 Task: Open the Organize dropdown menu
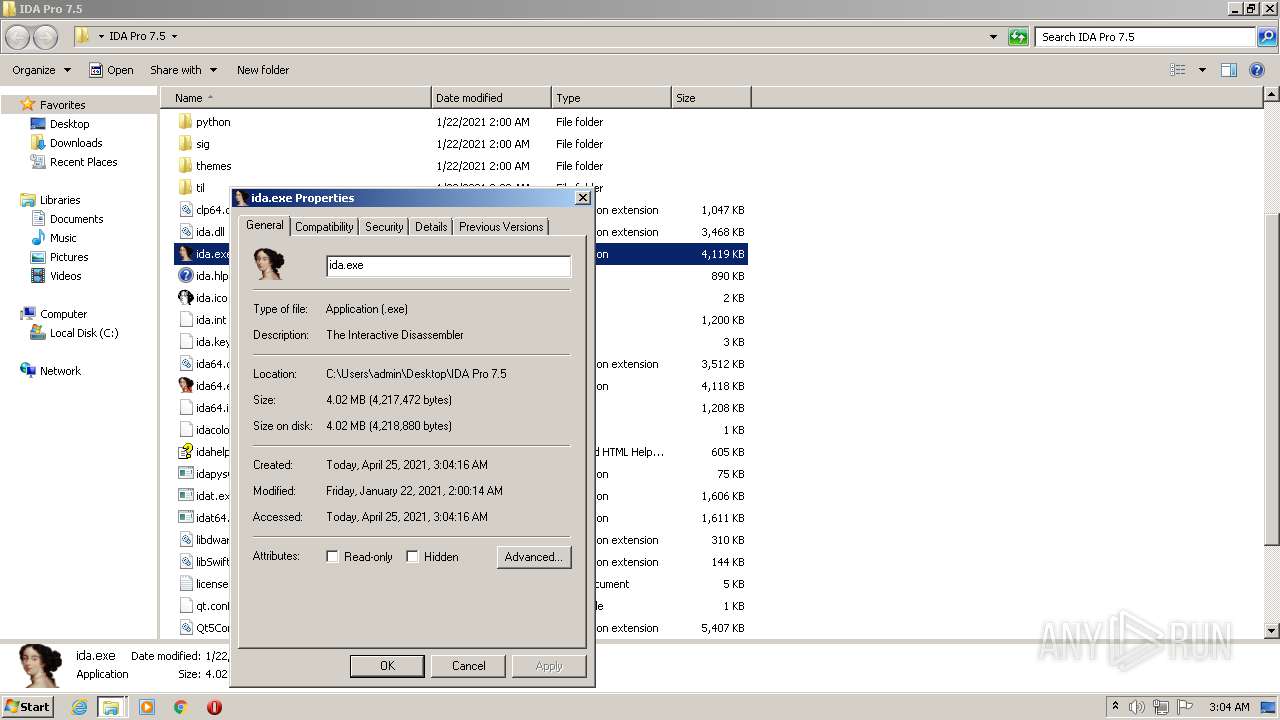click(41, 70)
